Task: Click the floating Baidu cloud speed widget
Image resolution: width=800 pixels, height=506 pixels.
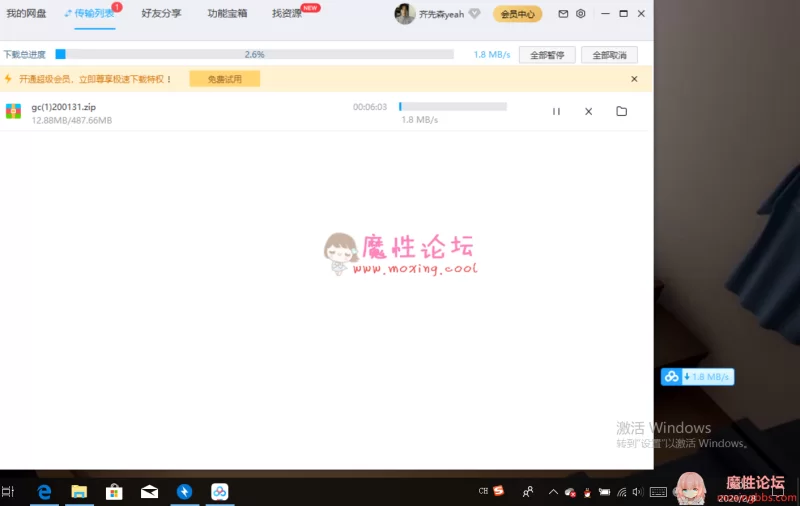Action: pos(697,377)
